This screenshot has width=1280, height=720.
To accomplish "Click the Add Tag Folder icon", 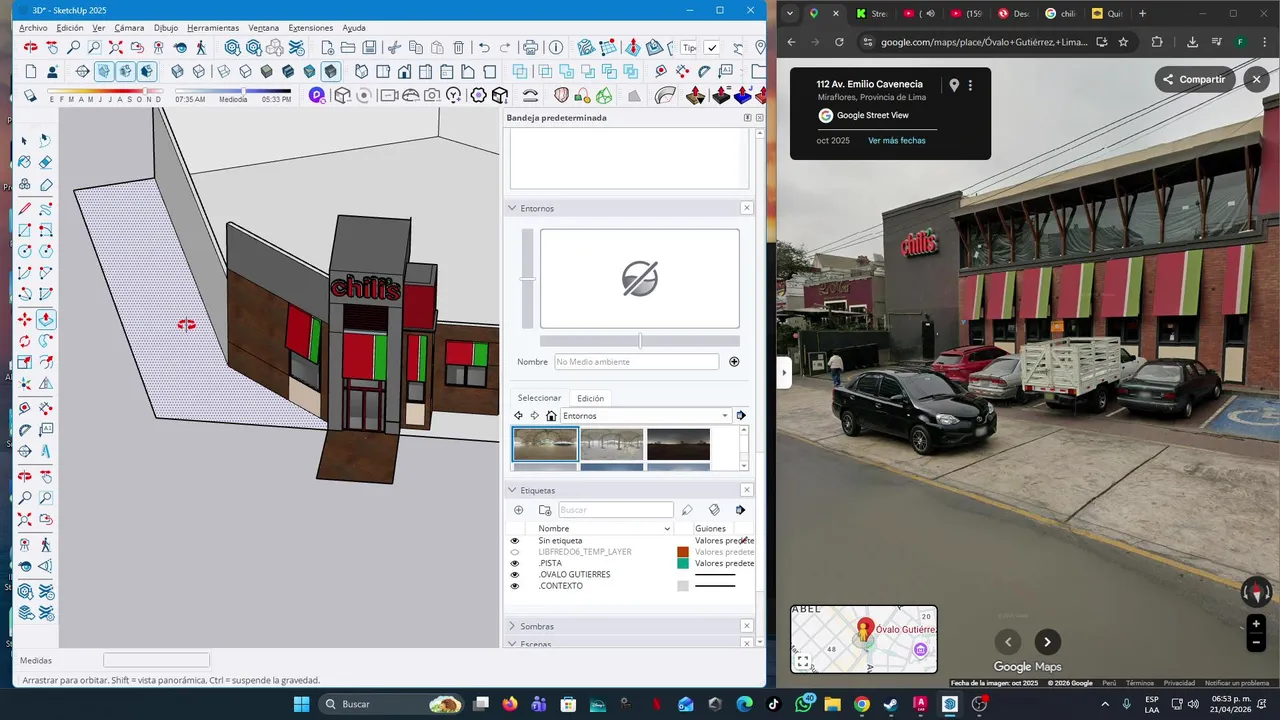I will tap(545, 510).
